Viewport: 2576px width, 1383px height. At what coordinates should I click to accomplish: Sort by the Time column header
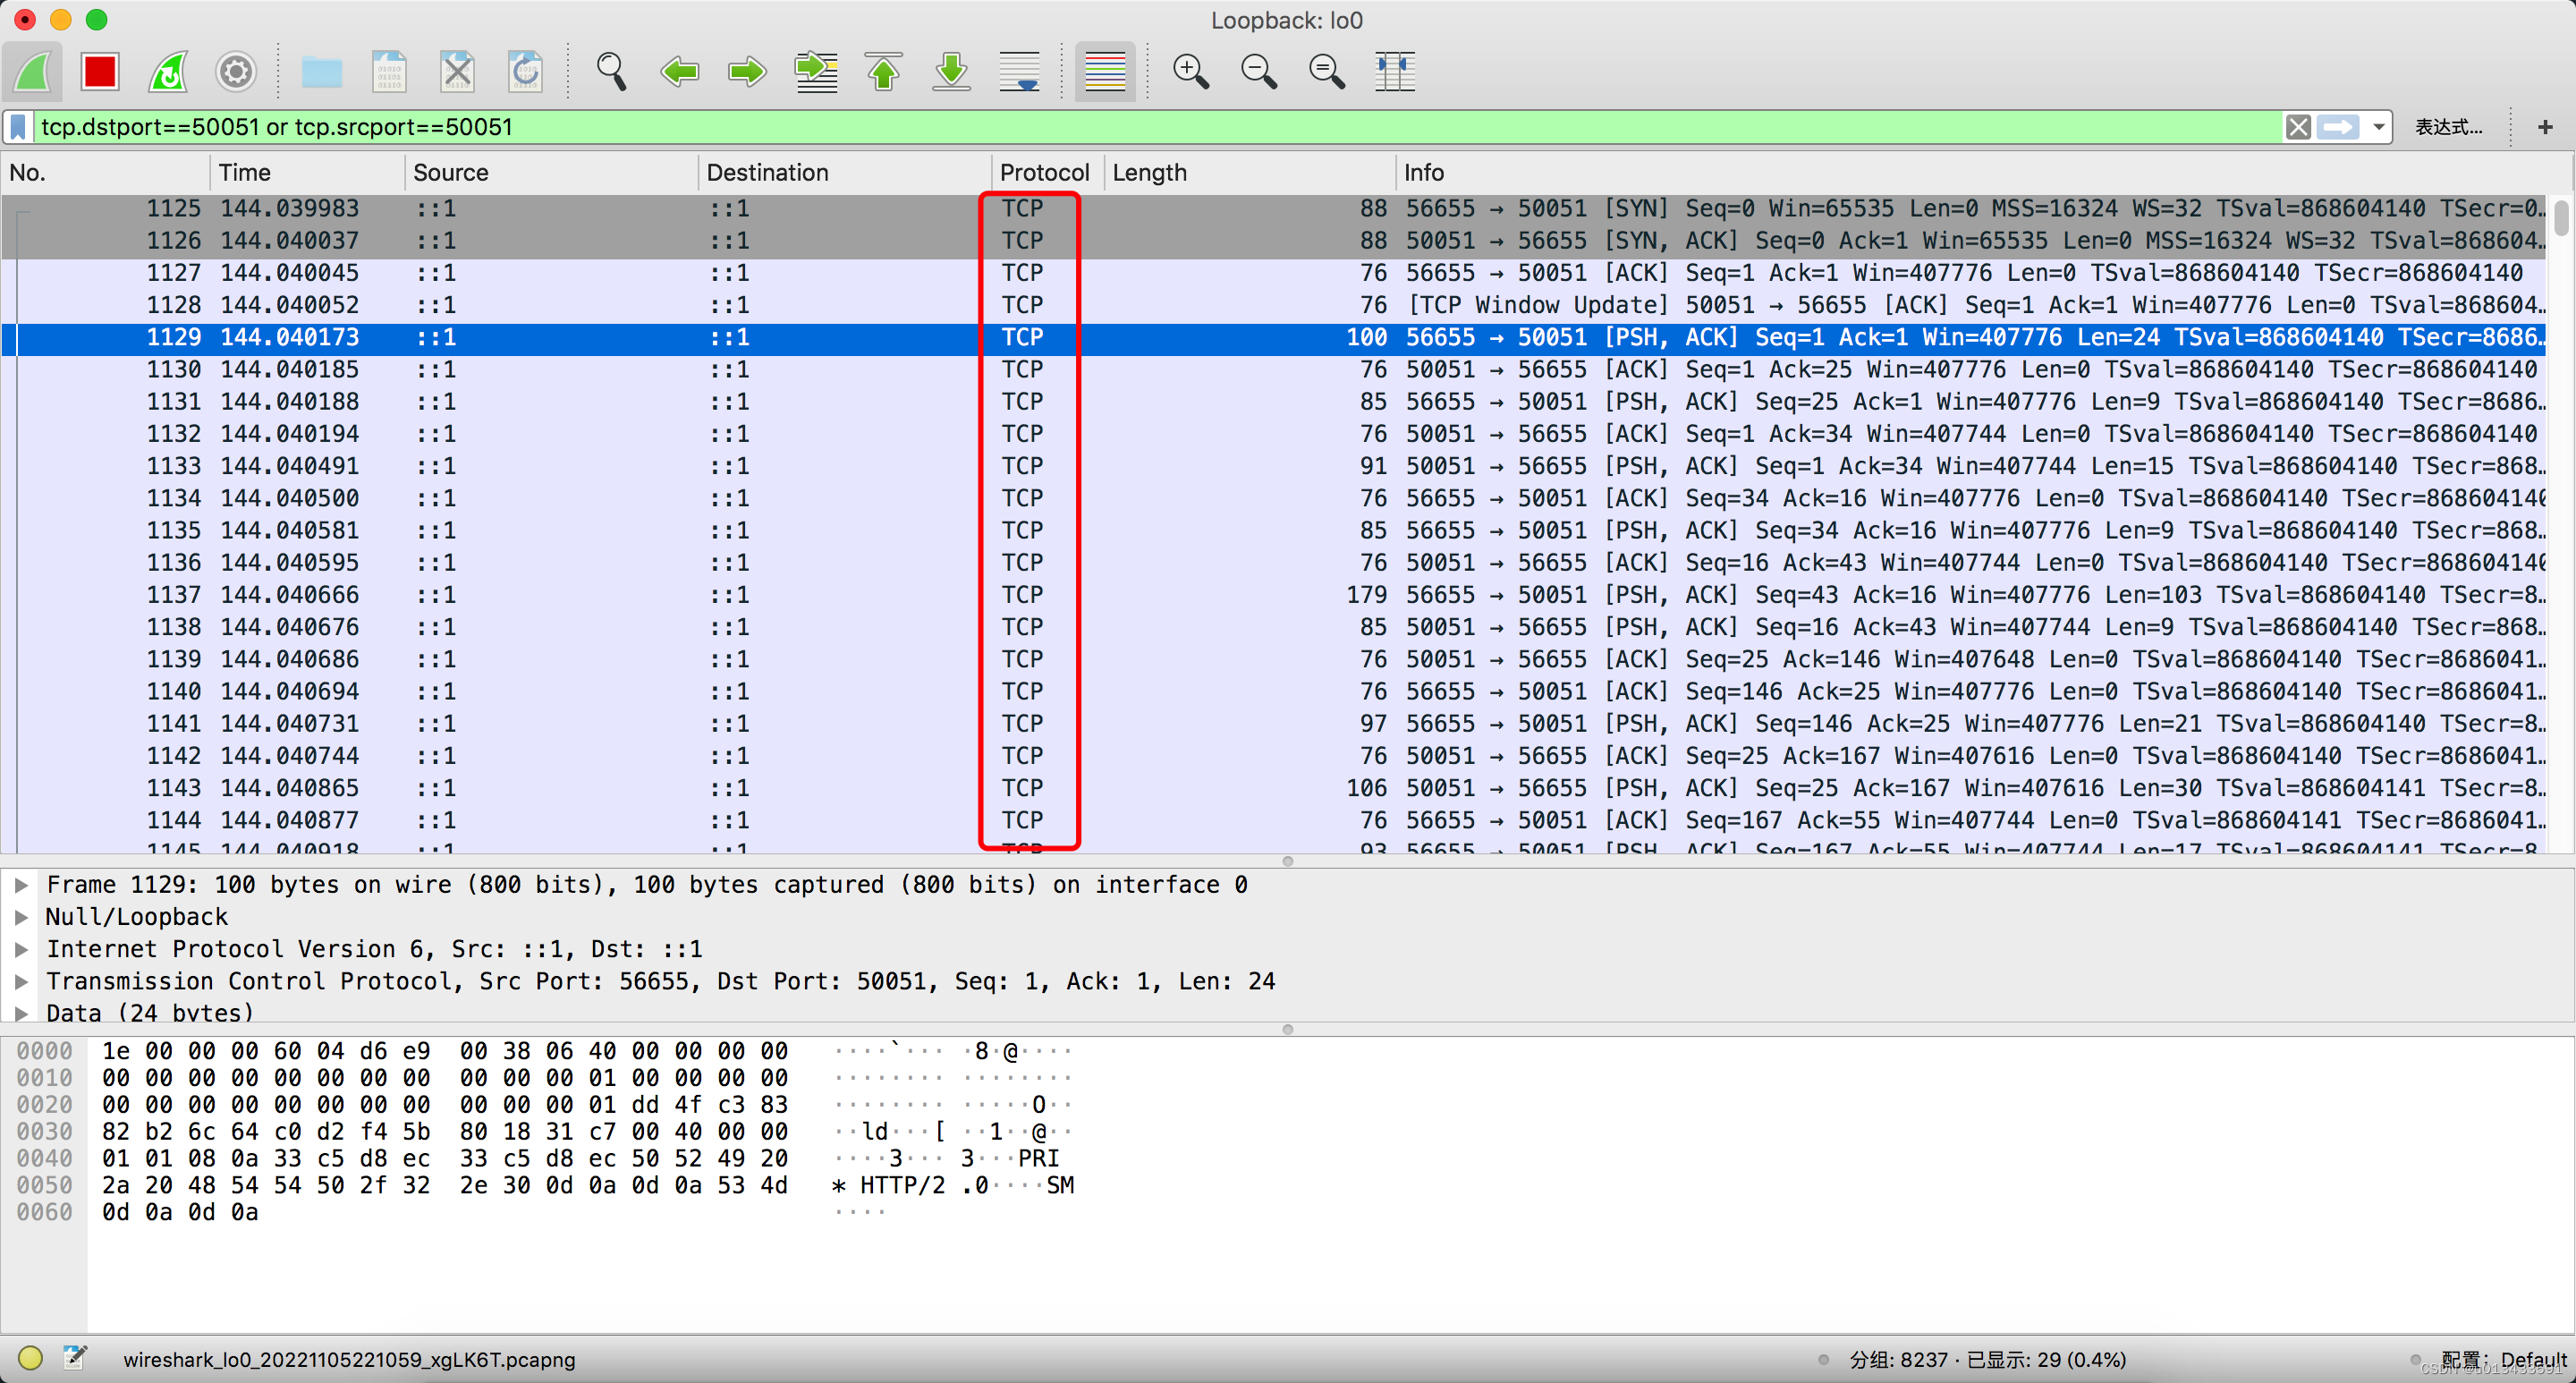308,173
